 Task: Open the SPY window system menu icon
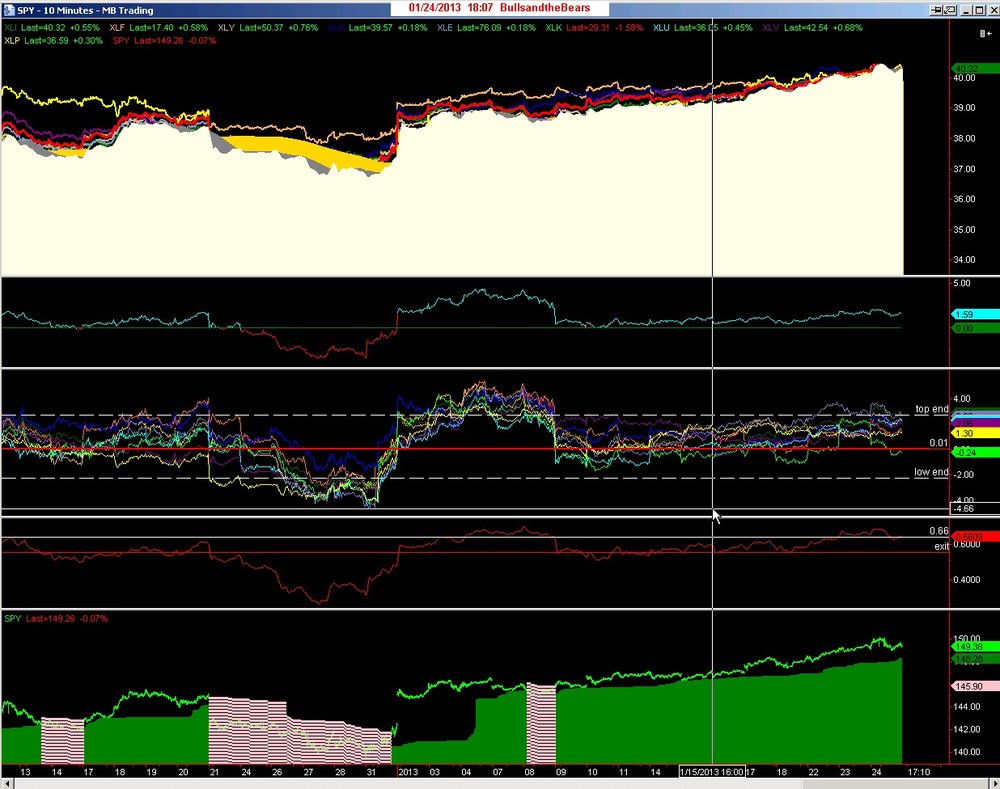[x=7, y=10]
